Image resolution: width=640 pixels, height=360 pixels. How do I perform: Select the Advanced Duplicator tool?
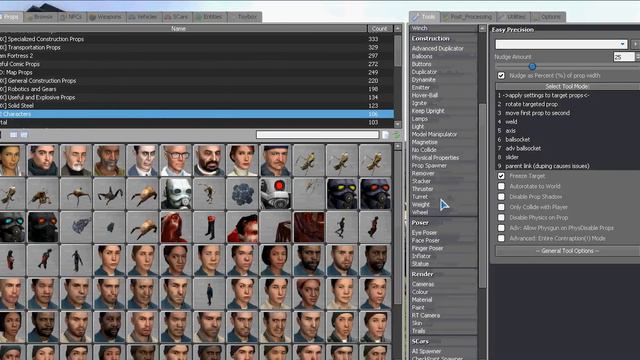pyautogui.click(x=438, y=48)
